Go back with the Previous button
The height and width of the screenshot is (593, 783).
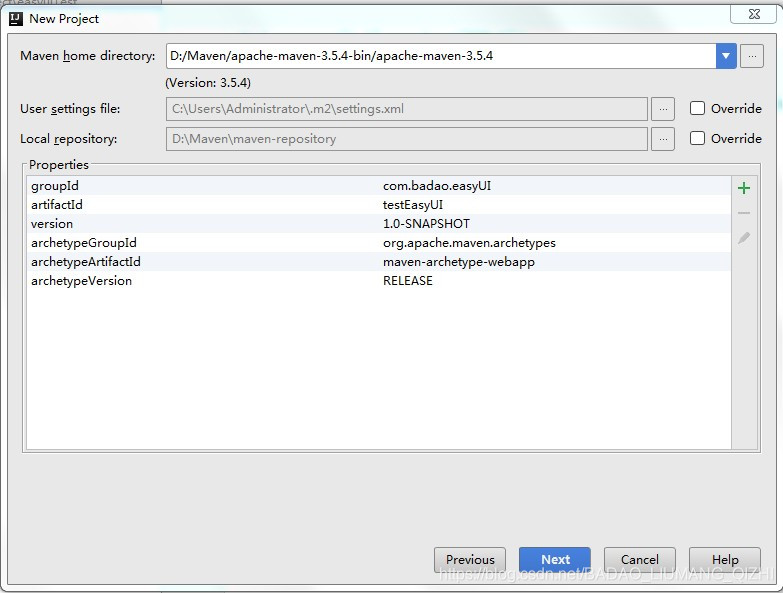(470, 560)
